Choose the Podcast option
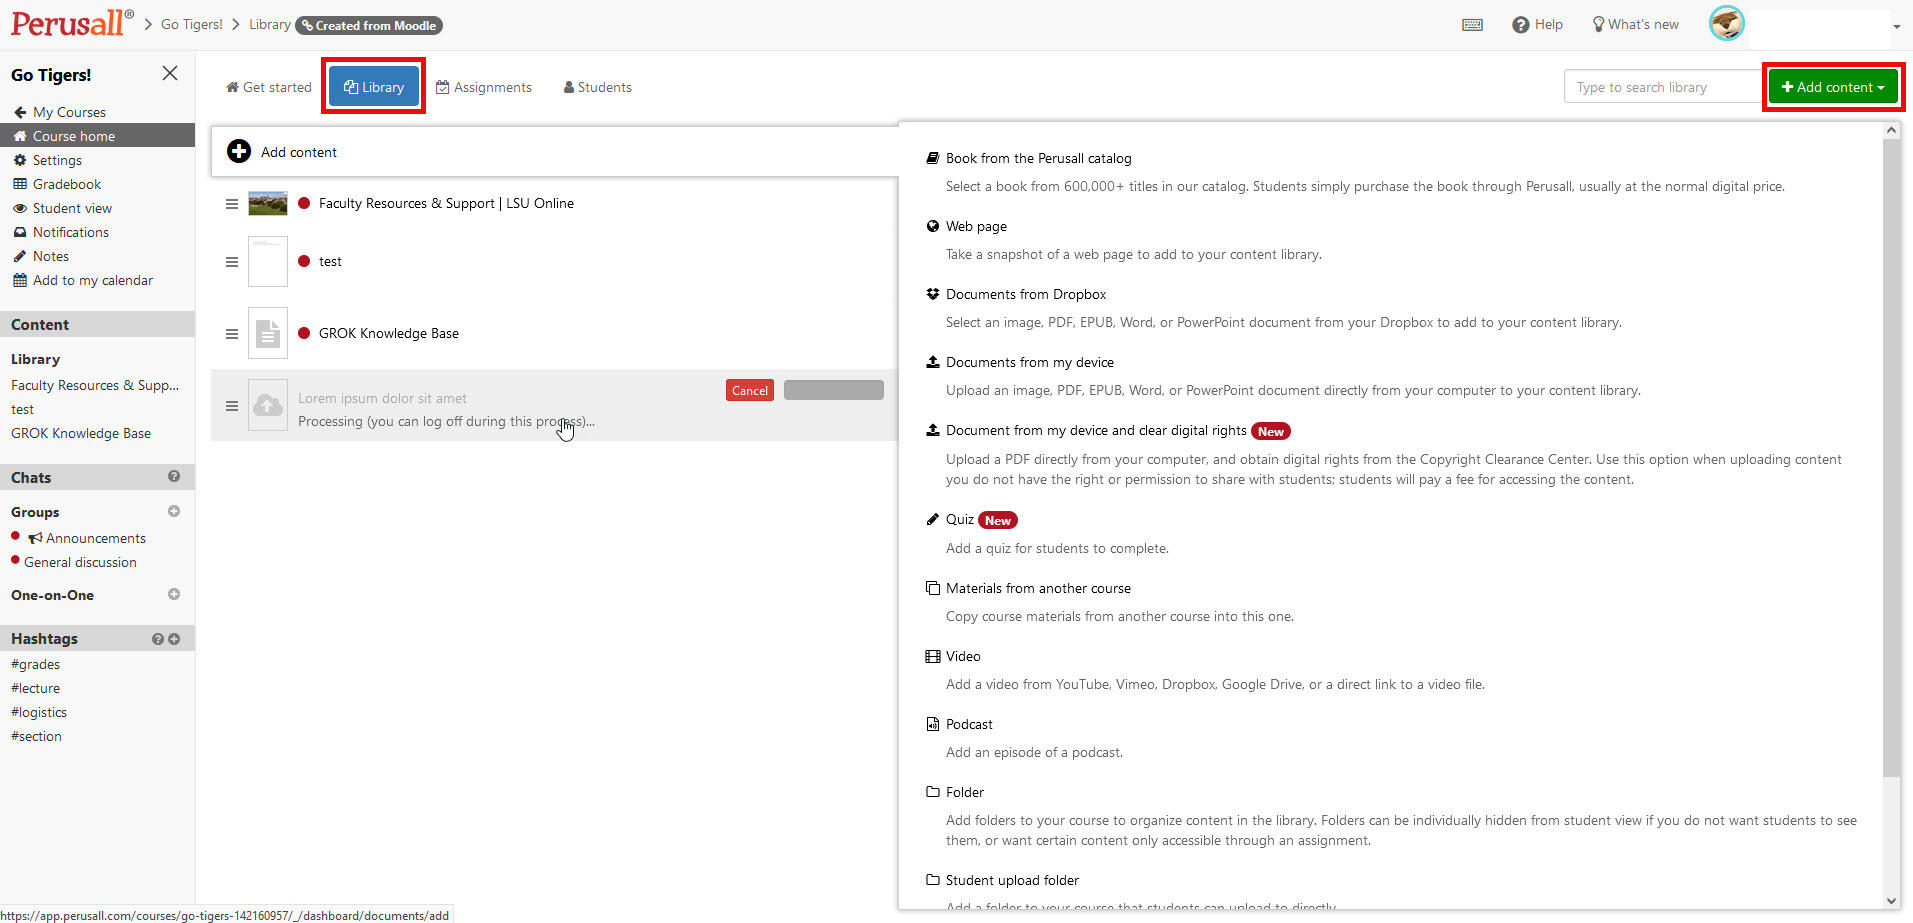The height and width of the screenshot is (923, 1913). click(x=969, y=724)
